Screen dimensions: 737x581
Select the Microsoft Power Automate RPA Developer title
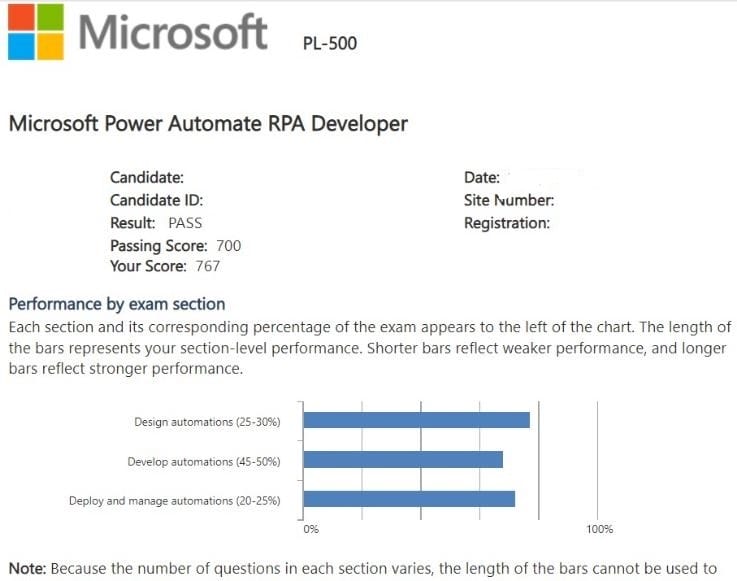click(208, 124)
